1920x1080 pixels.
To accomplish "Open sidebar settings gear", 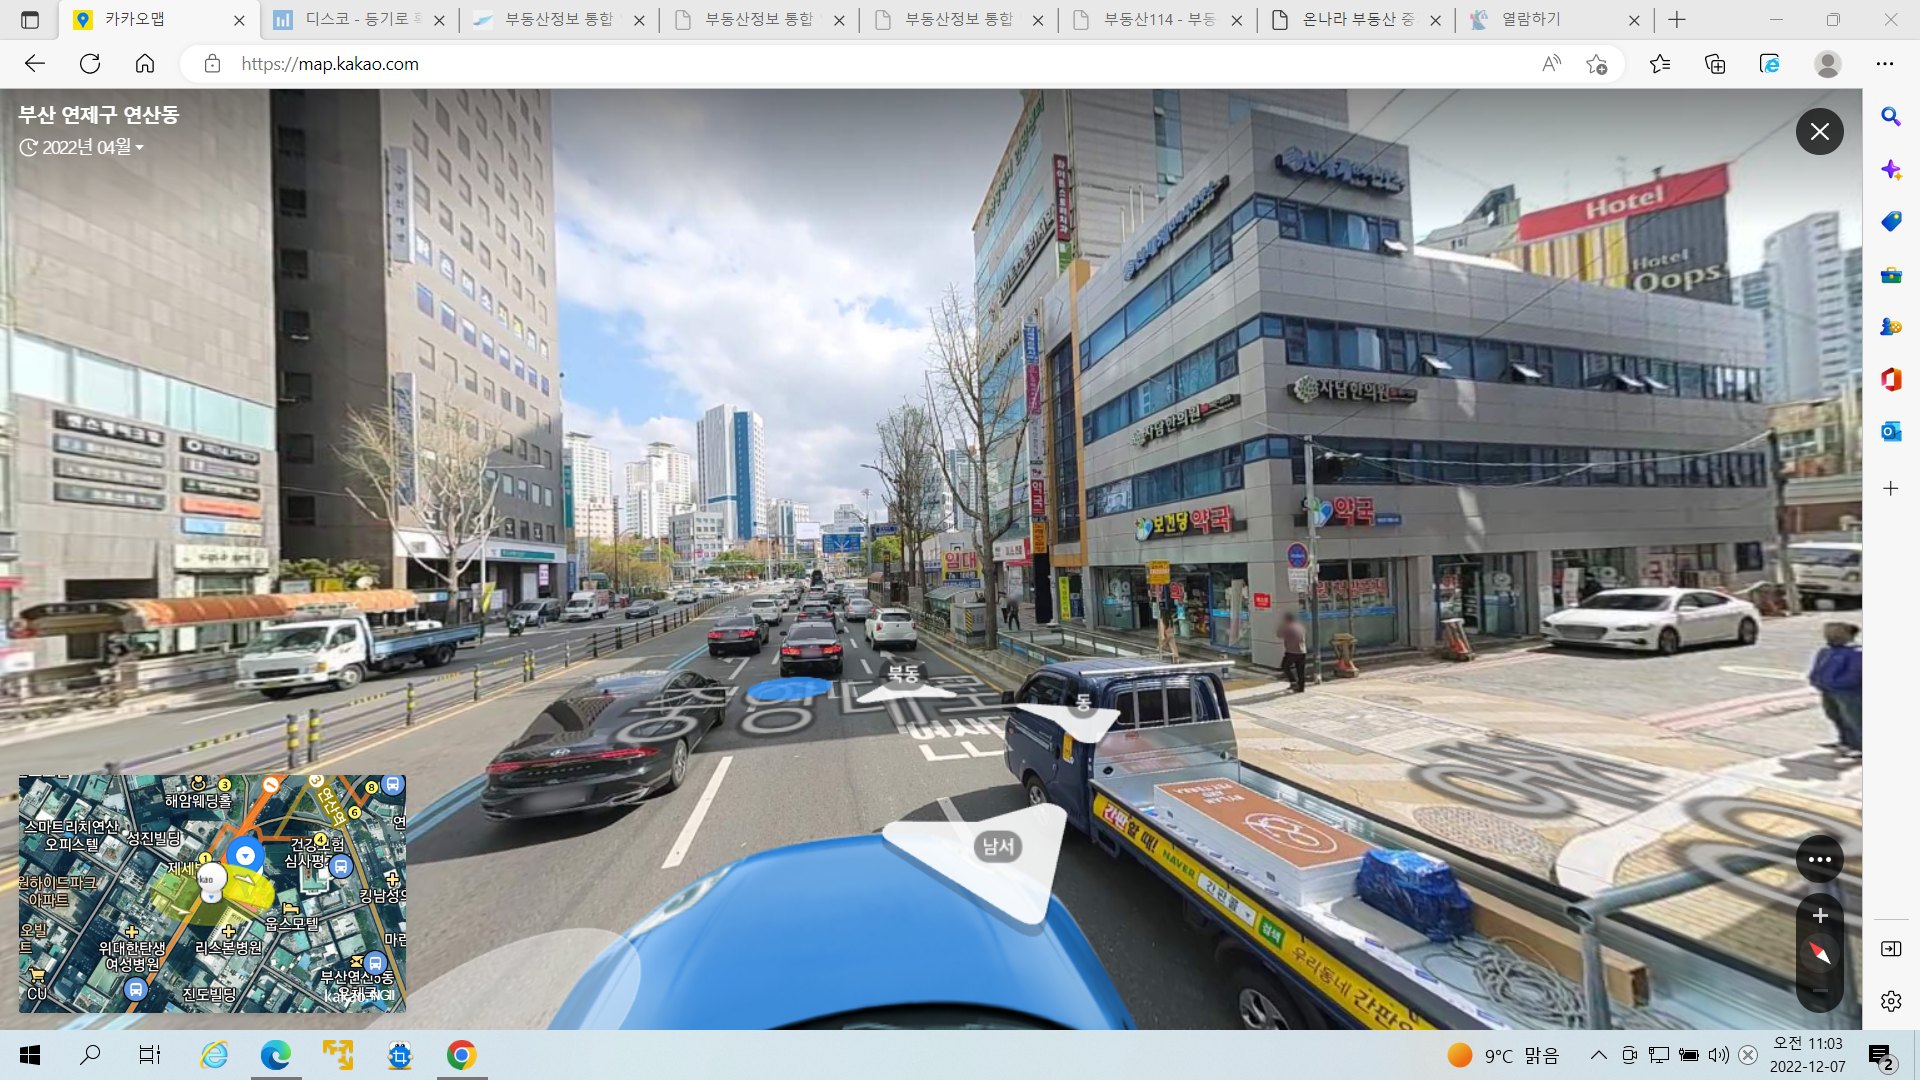I will [x=1890, y=1001].
